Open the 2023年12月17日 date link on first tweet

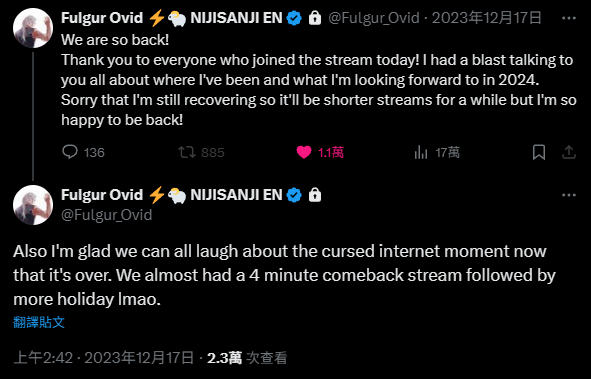(x=487, y=18)
